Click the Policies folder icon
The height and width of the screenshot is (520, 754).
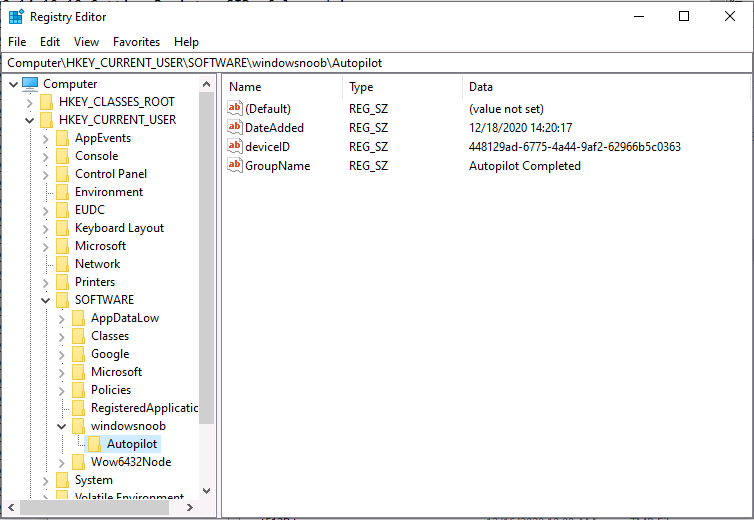click(78, 390)
